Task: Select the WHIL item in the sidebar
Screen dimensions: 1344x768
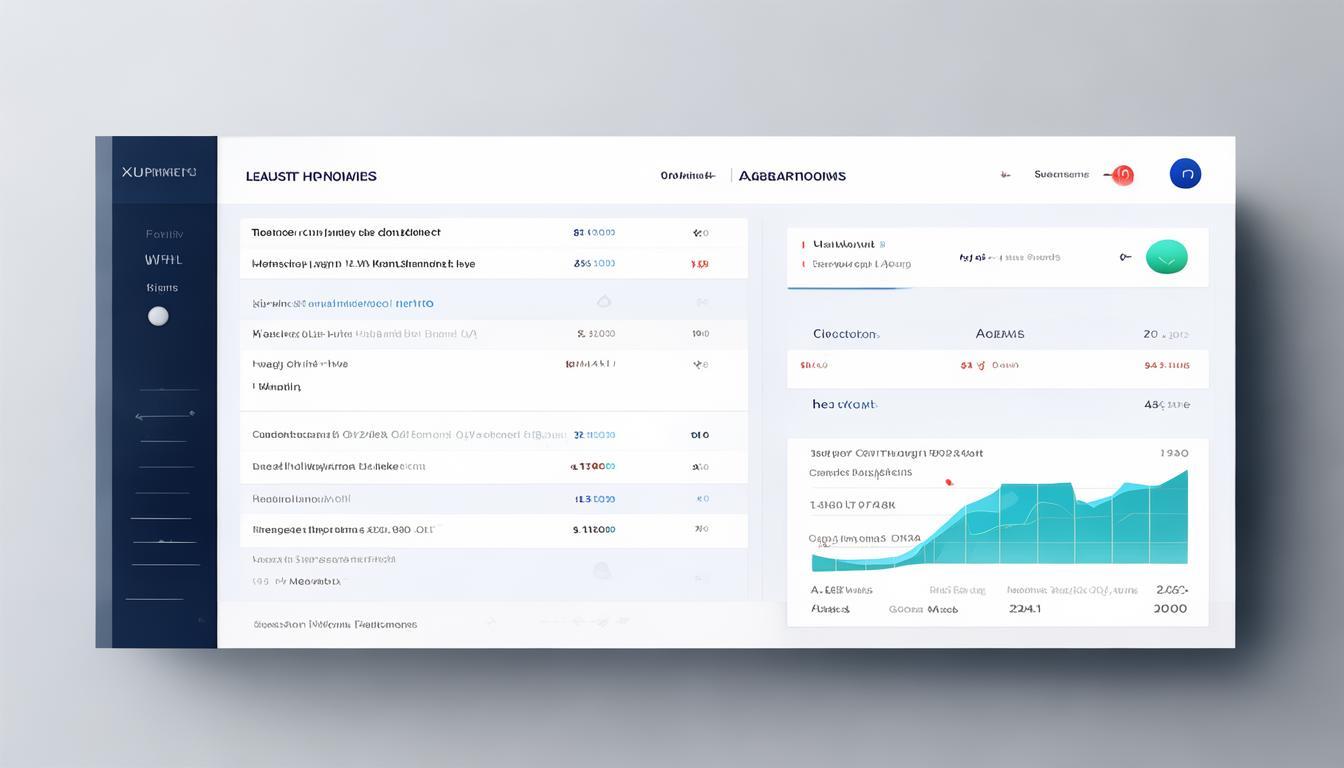Action: coord(163,260)
